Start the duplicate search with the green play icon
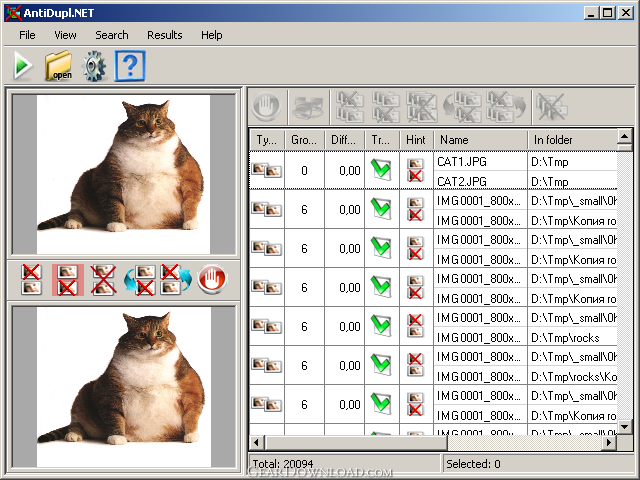Viewport: 640px width, 480px height. (23, 67)
